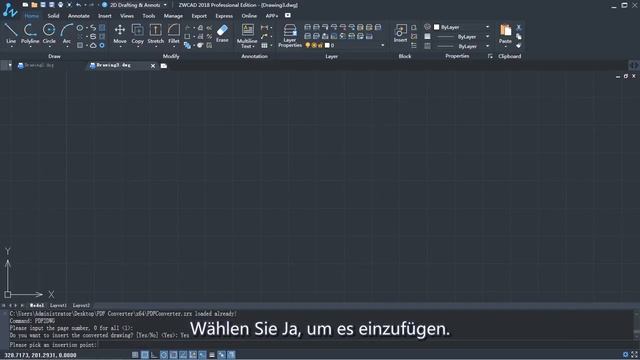640x360 pixels.
Task: Click the ZWCAD application logo
Action: [10, 10]
